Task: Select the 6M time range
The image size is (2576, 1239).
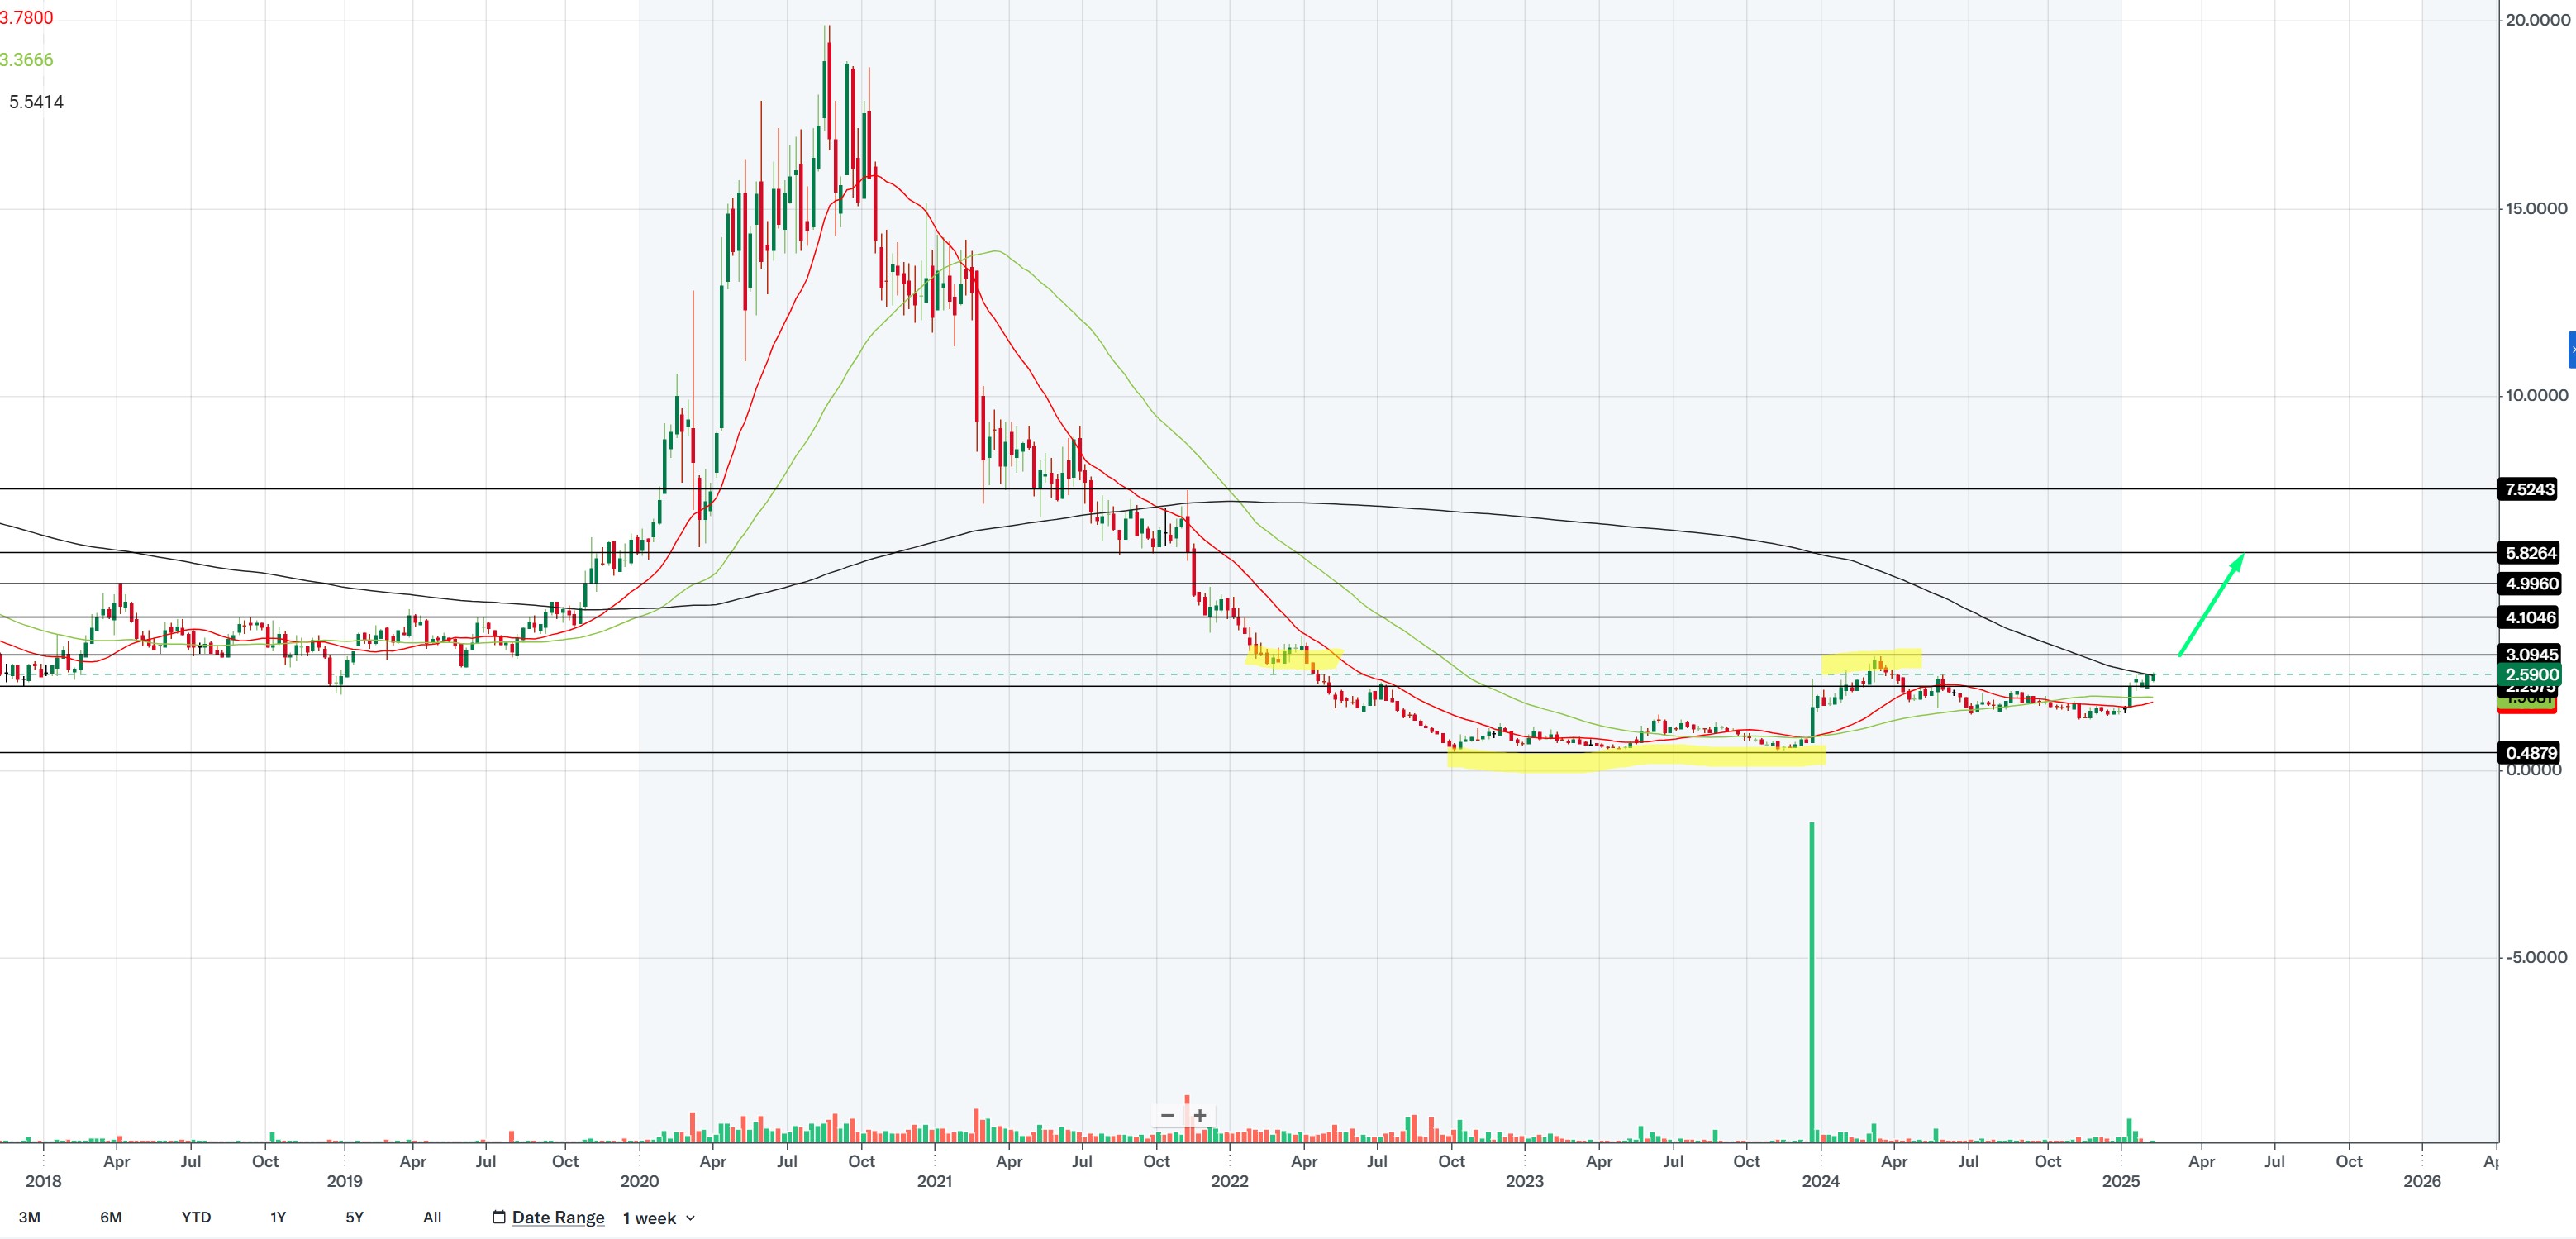Action: pyautogui.click(x=111, y=1217)
